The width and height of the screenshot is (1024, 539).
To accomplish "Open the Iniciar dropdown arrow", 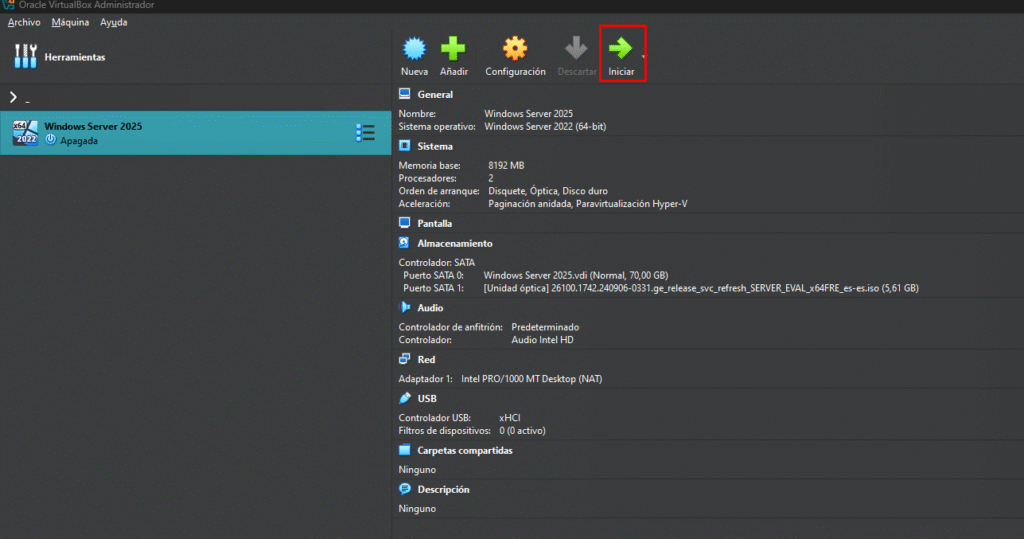I will click(x=643, y=57).
